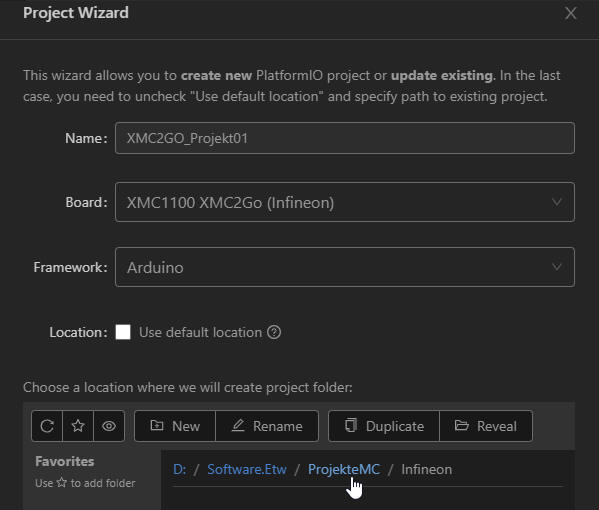The height and width of the screenshot is (510, 599).
Task: Click the star icon to add favorite folder
Action: (78, 426)
